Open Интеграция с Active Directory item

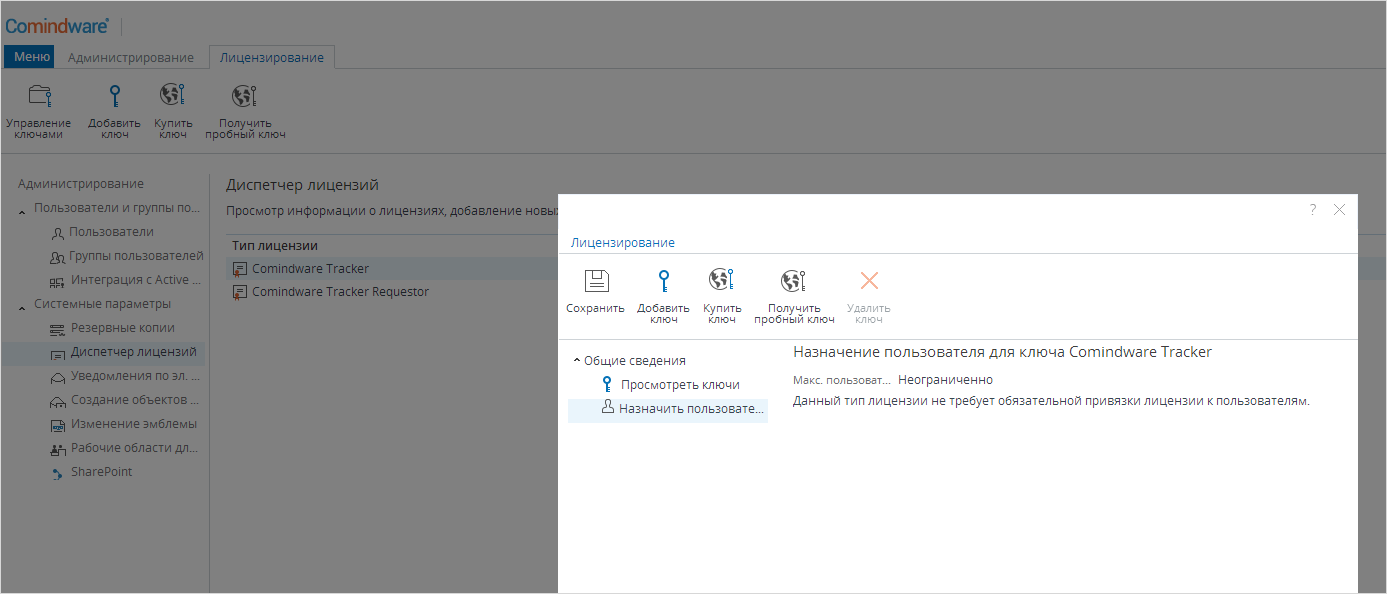135,279
